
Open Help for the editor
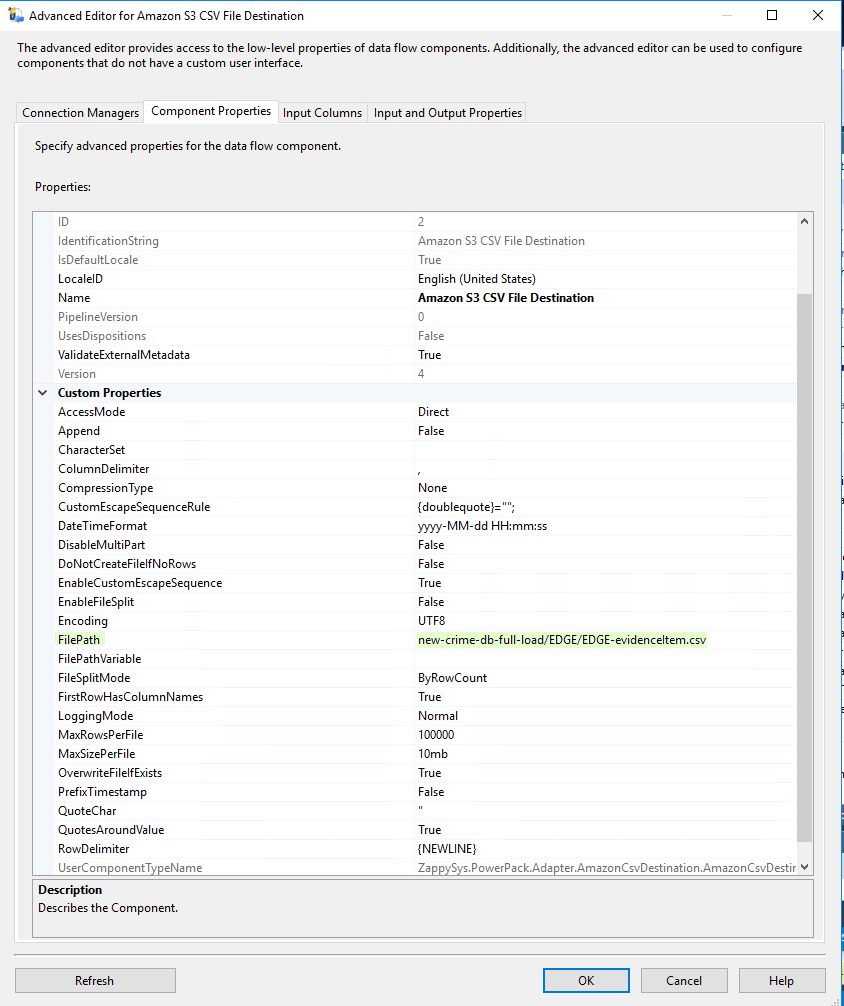click(781, 980)
